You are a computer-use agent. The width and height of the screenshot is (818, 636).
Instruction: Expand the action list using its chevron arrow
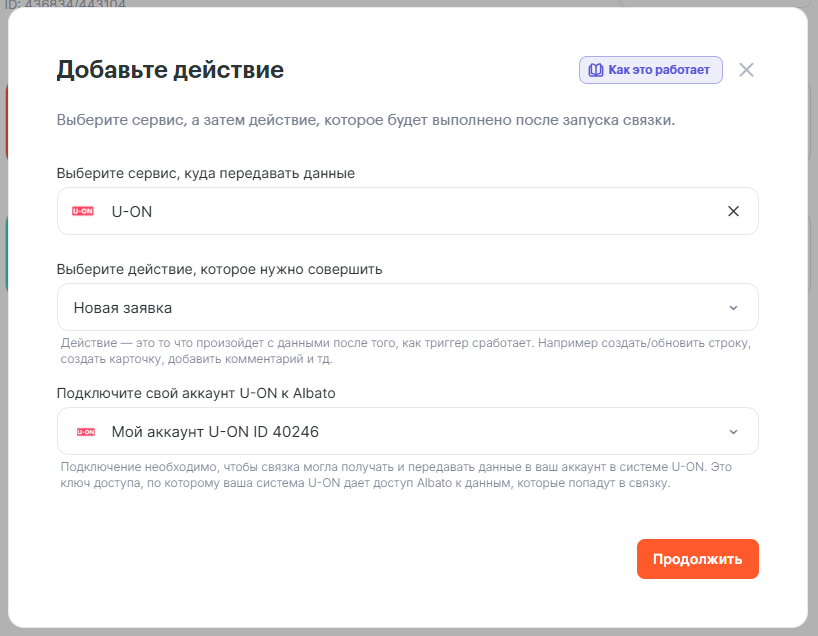tap(733, 308)
